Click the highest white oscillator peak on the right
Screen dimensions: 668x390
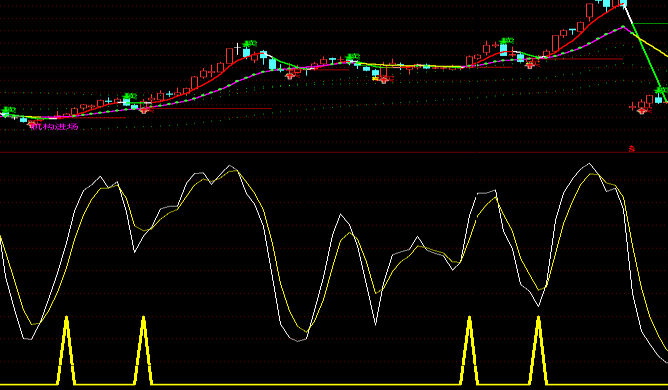click(x=589, y=164)
